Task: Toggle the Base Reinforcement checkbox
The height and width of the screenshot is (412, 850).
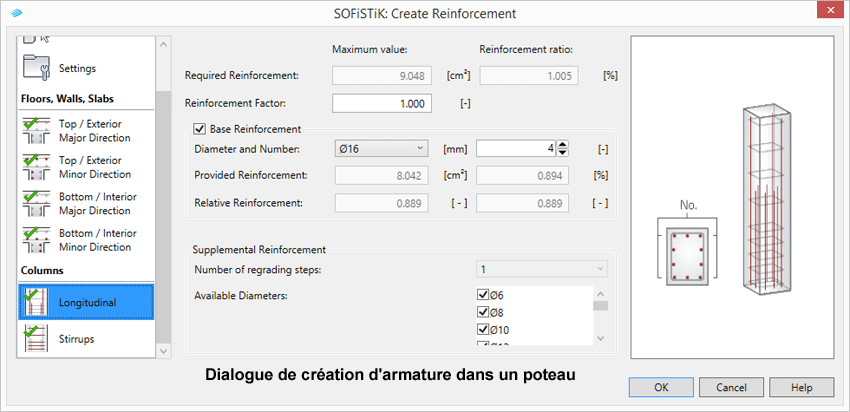Action: 200,129
